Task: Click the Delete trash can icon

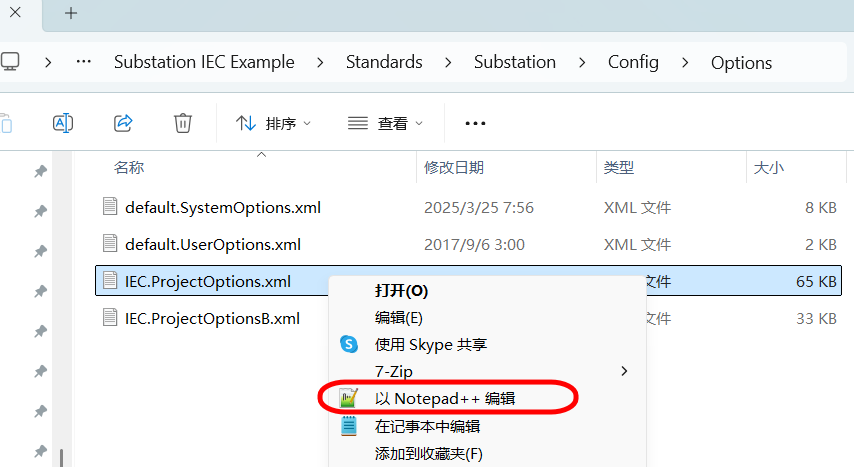Action: coord(183,123)
